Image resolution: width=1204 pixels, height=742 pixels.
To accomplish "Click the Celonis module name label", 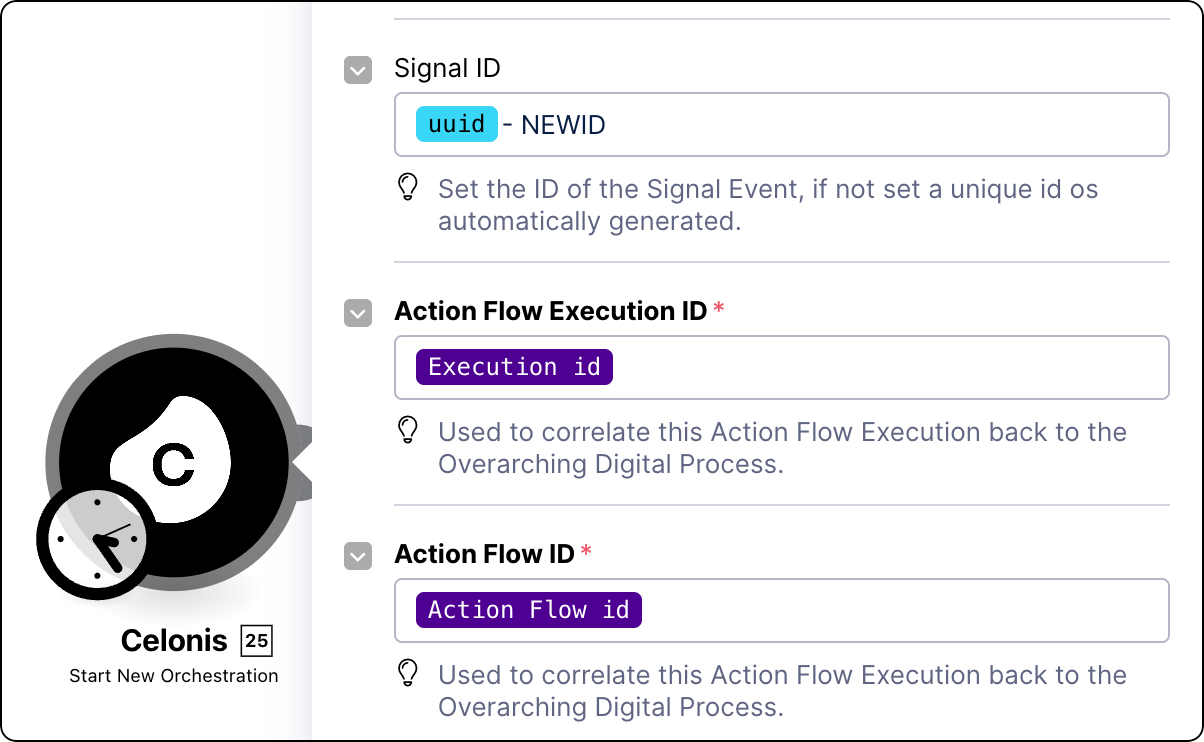I will (x=176, y=641).
